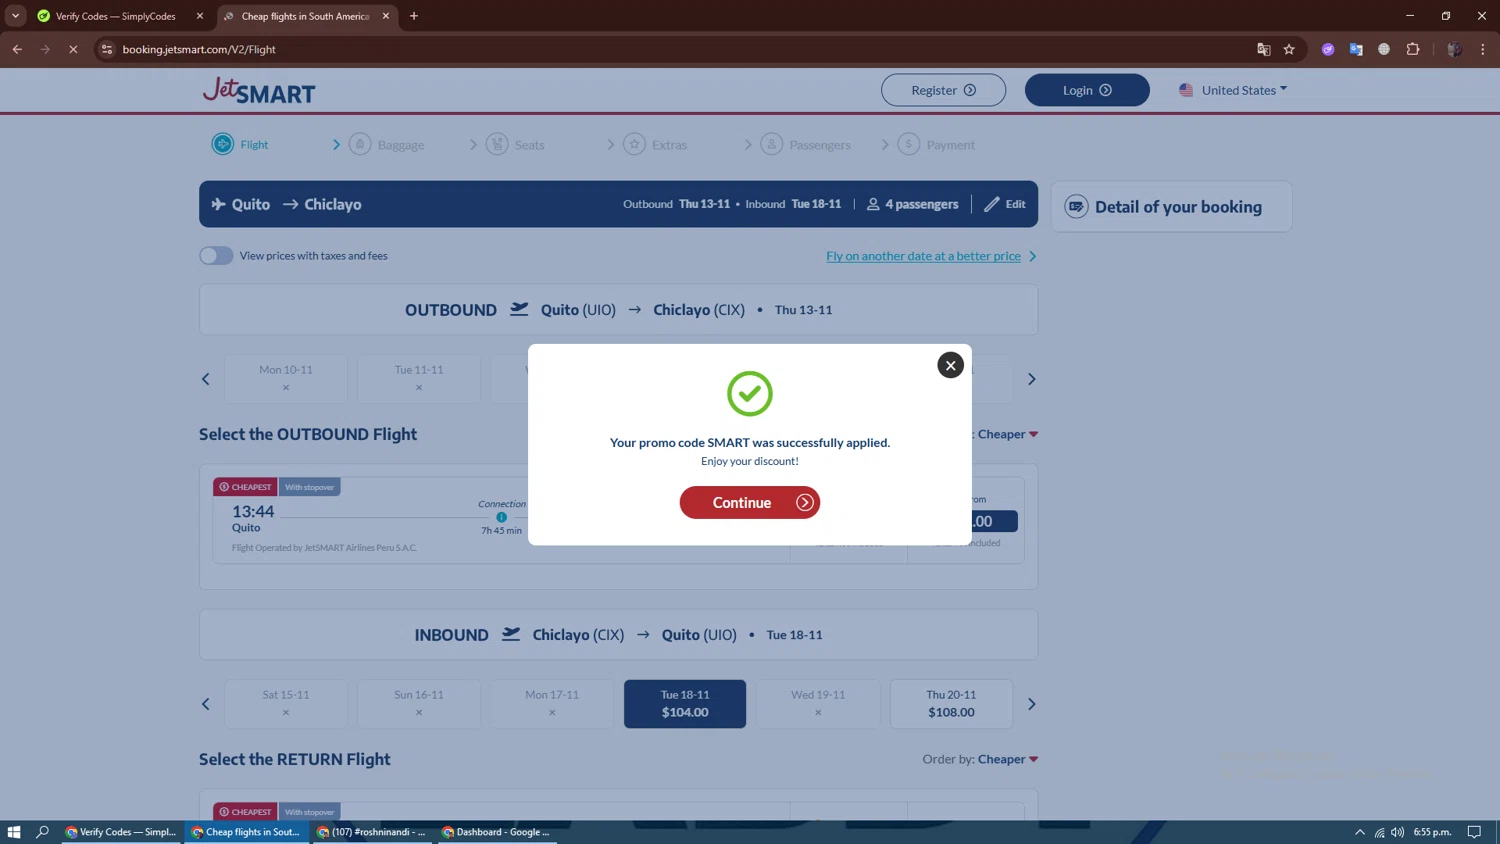Close the Verify Codes browser tab
Viewport: 1500px width, 844px height.
[x=200, y=16]
